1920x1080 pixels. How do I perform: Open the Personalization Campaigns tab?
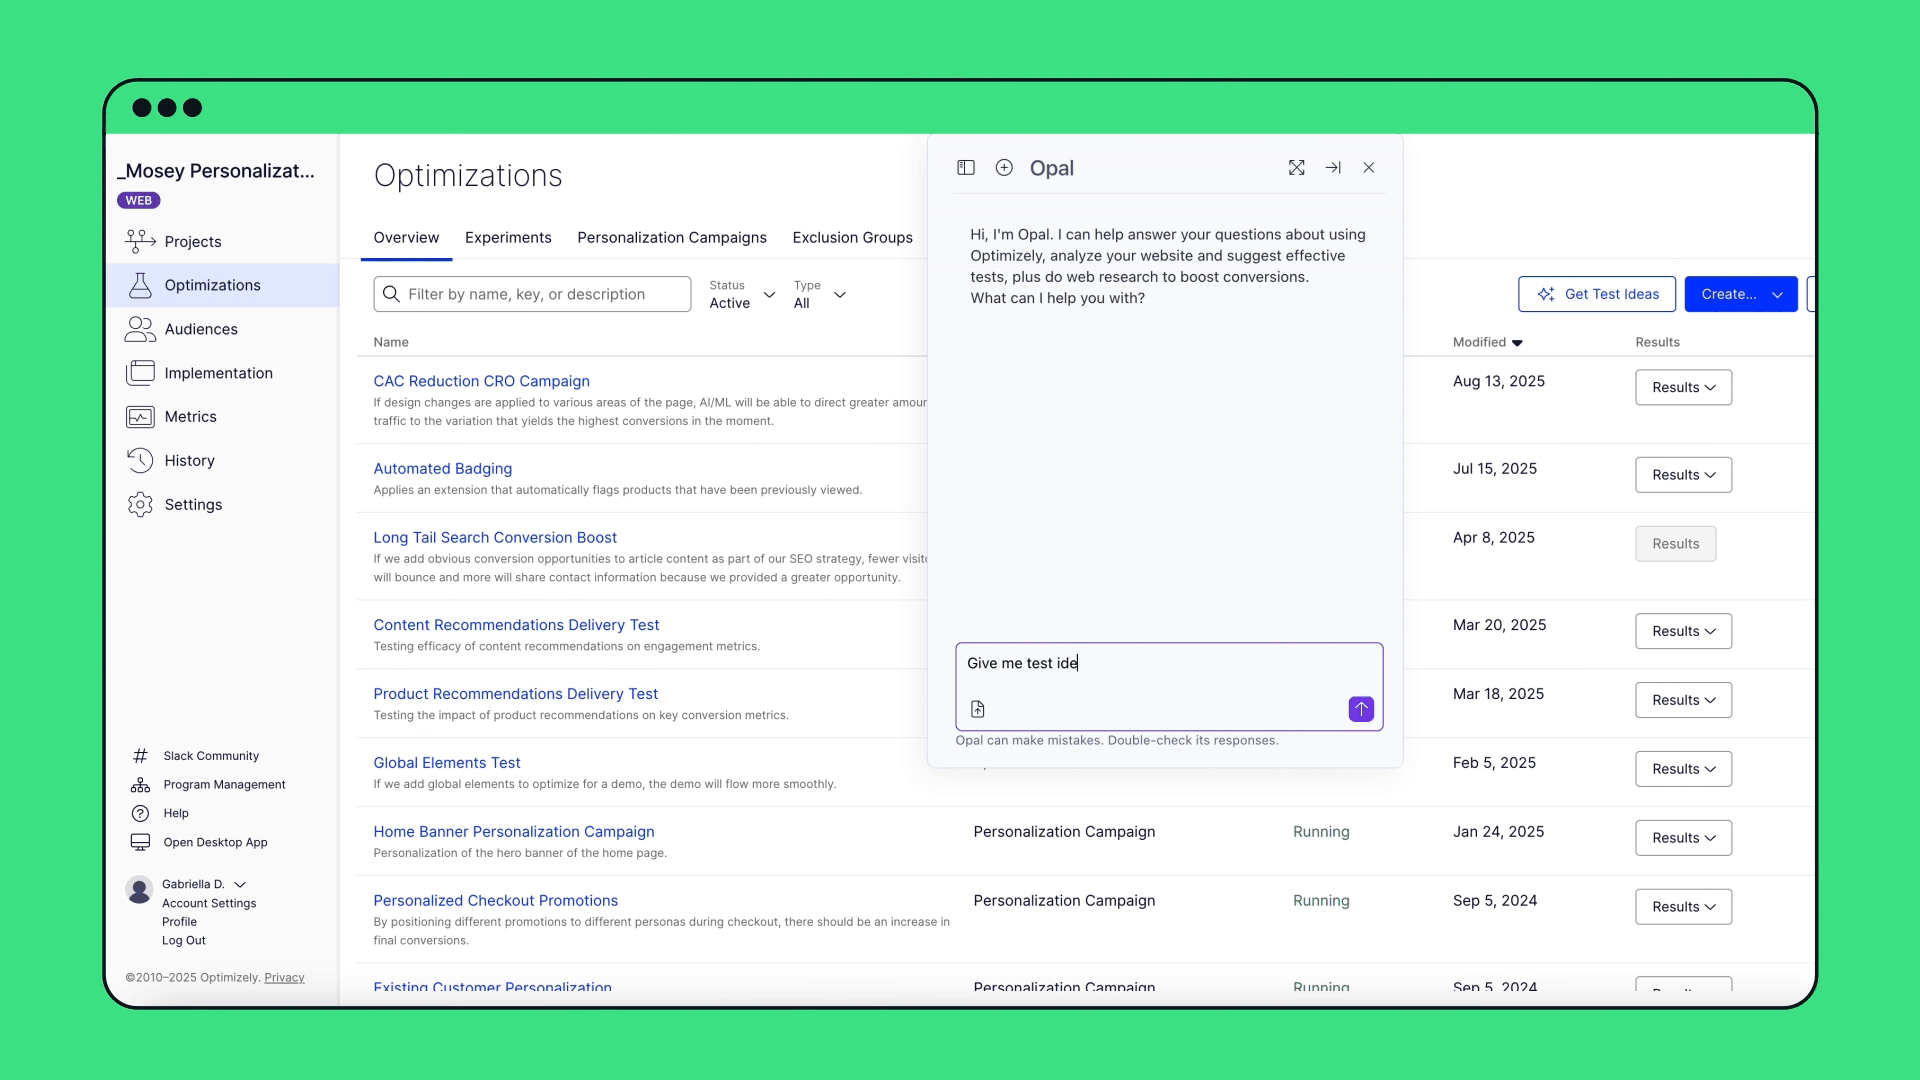671,238
